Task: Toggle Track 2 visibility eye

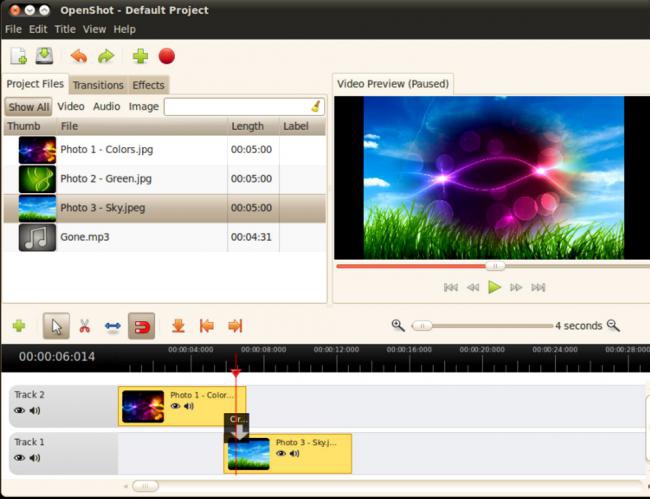Action: pyautogui.click(x=19, y=410)
